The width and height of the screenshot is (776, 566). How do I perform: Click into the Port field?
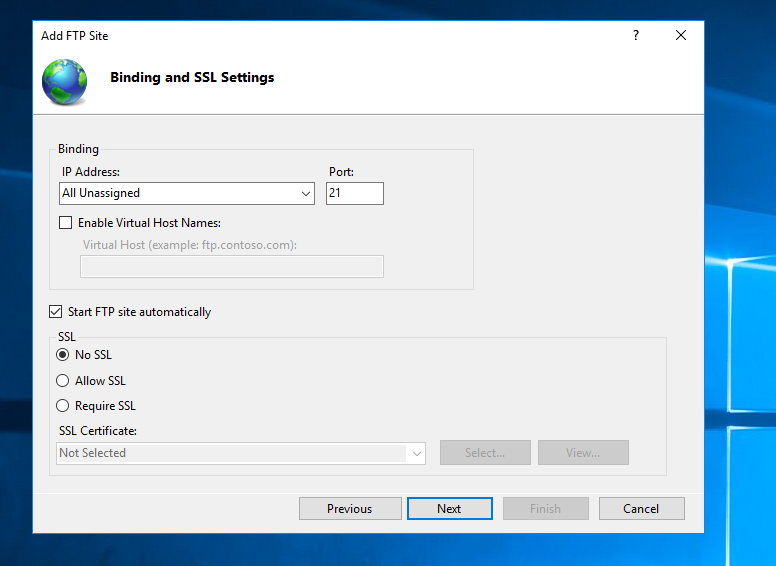[354, 193]
